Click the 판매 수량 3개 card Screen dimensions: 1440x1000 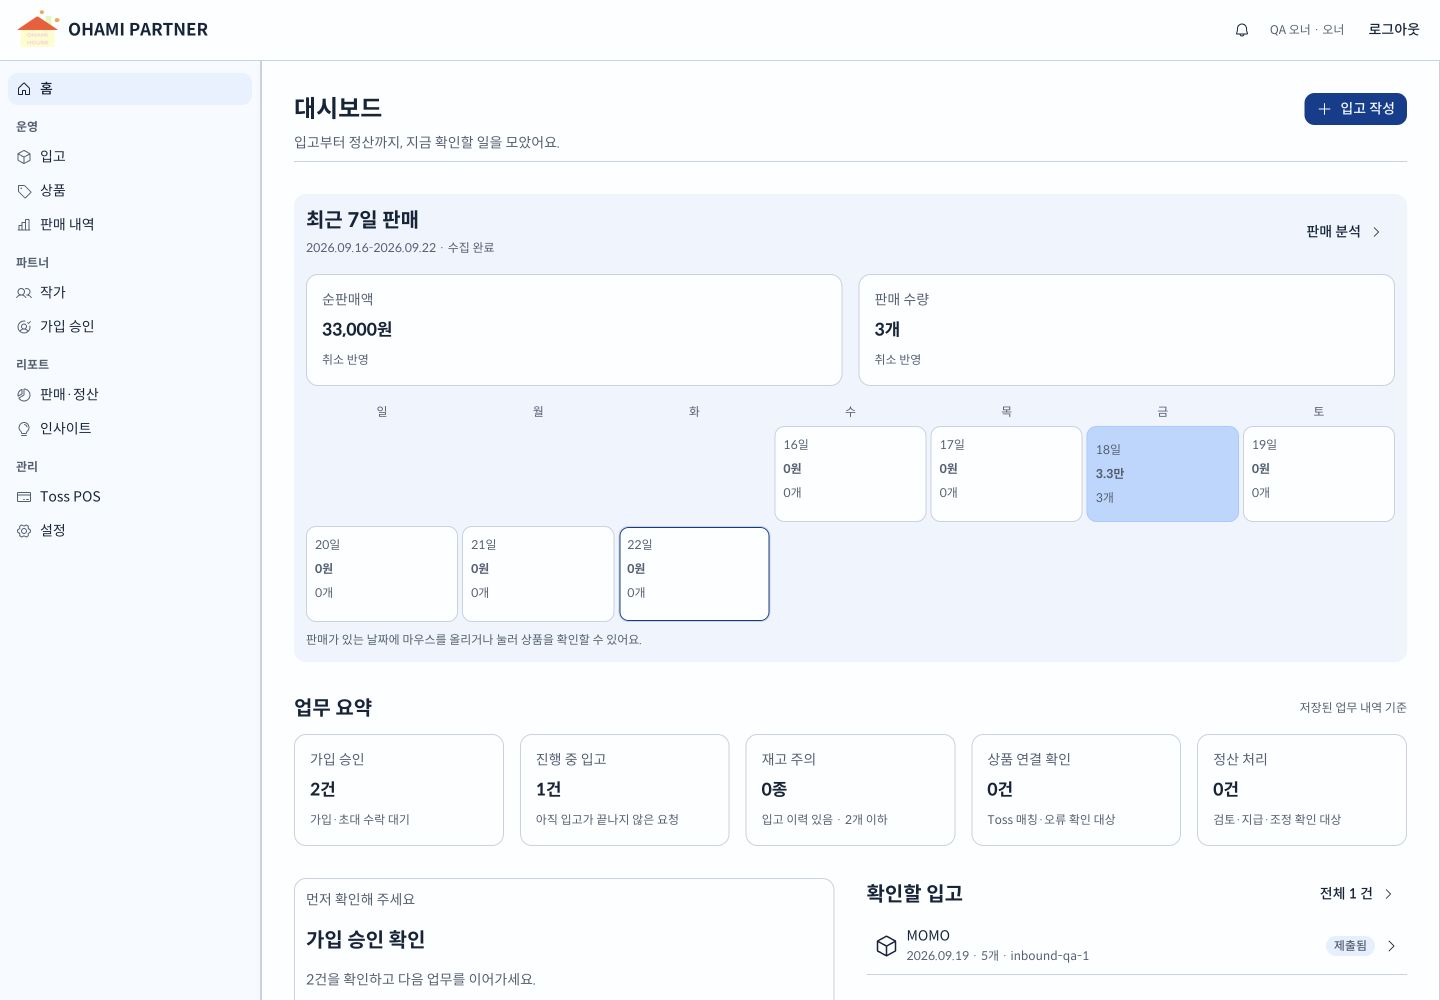[x=1127, y=330]
